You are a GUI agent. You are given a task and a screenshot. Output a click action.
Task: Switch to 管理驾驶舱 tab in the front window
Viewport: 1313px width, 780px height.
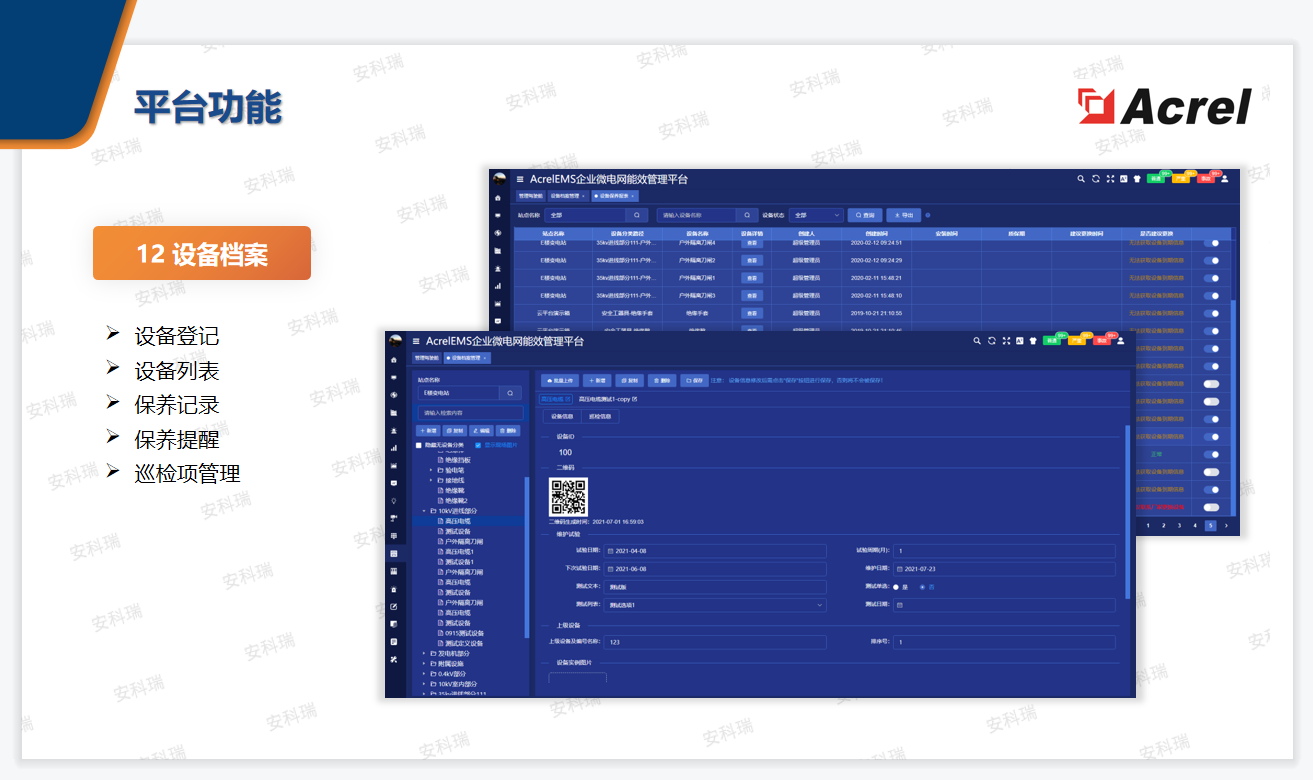click(x=428, y=357)
